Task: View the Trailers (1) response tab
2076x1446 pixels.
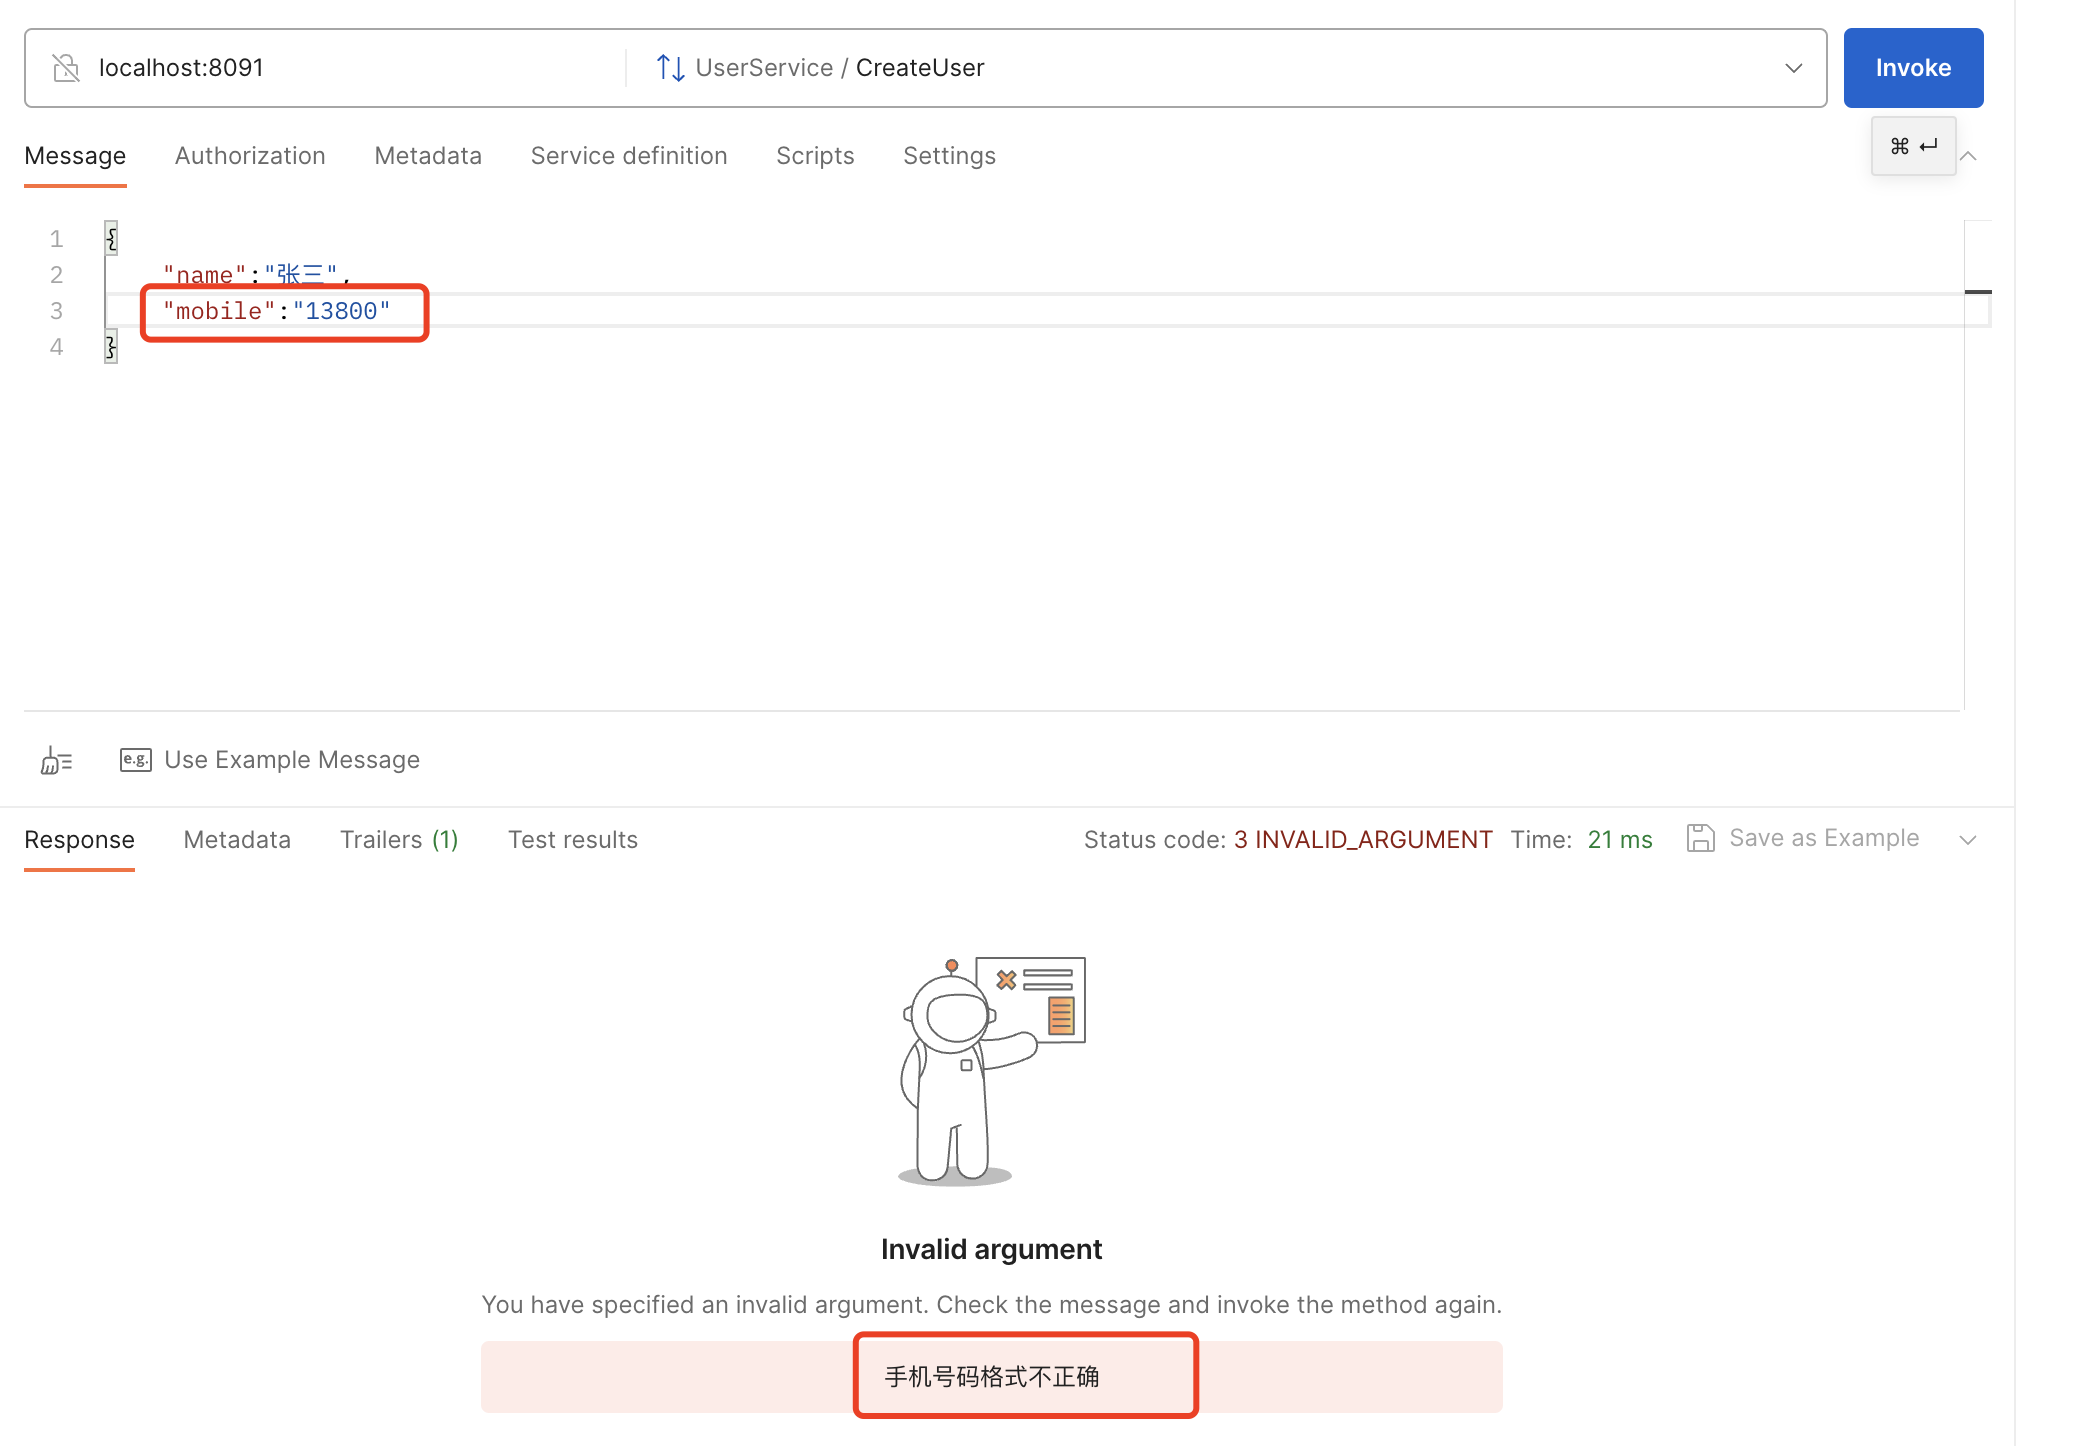Action: [398, 840]
